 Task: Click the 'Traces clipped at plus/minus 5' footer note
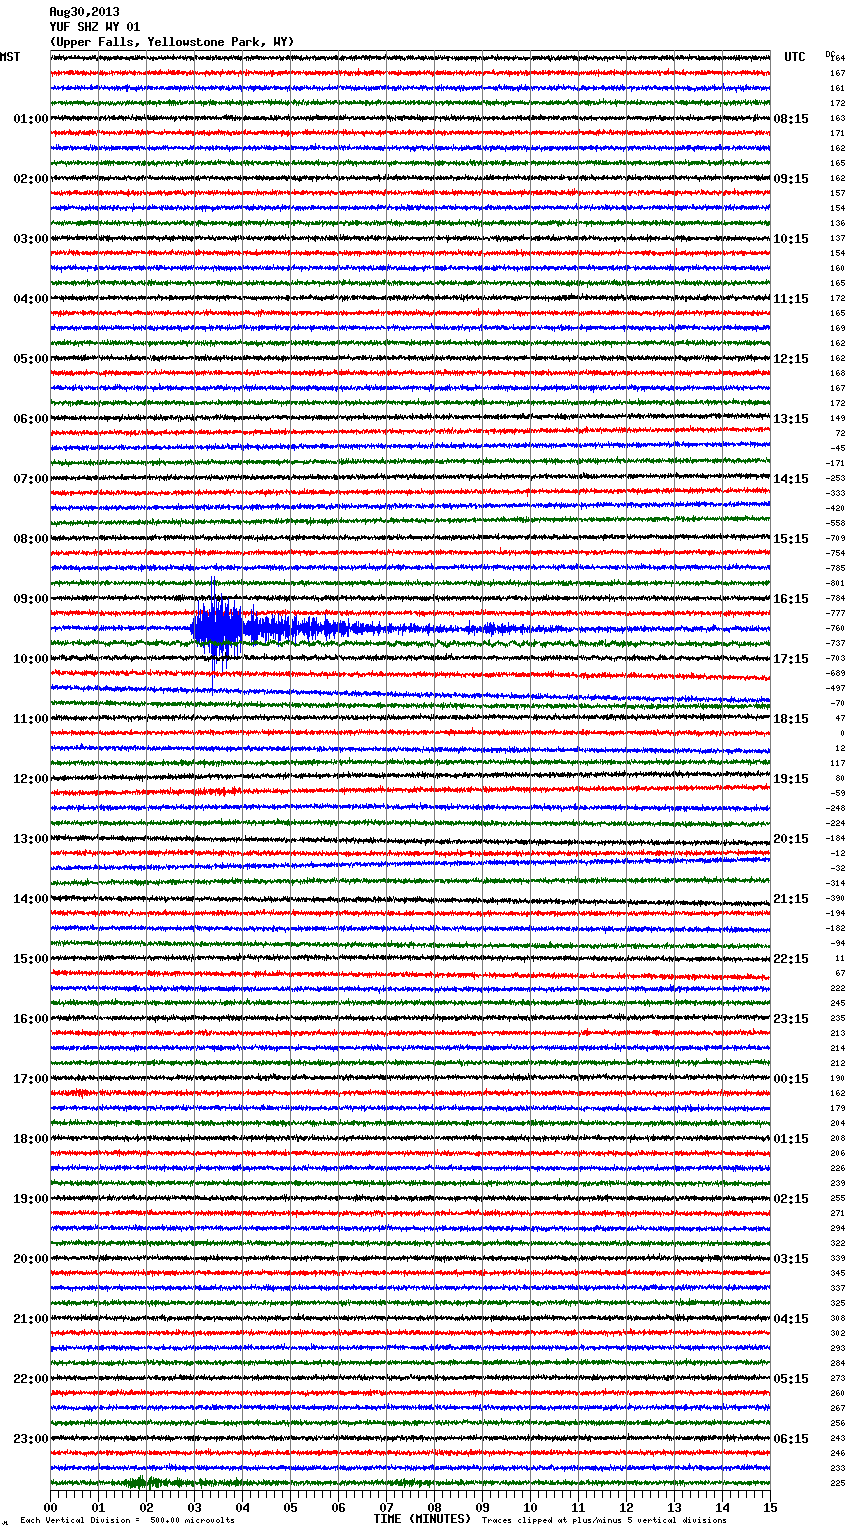(x=604, y=1520)
